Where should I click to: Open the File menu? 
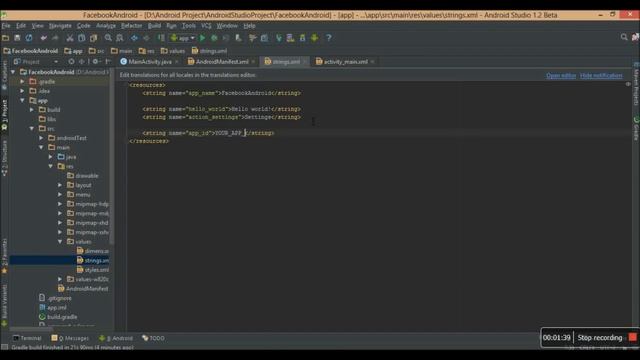6,26
